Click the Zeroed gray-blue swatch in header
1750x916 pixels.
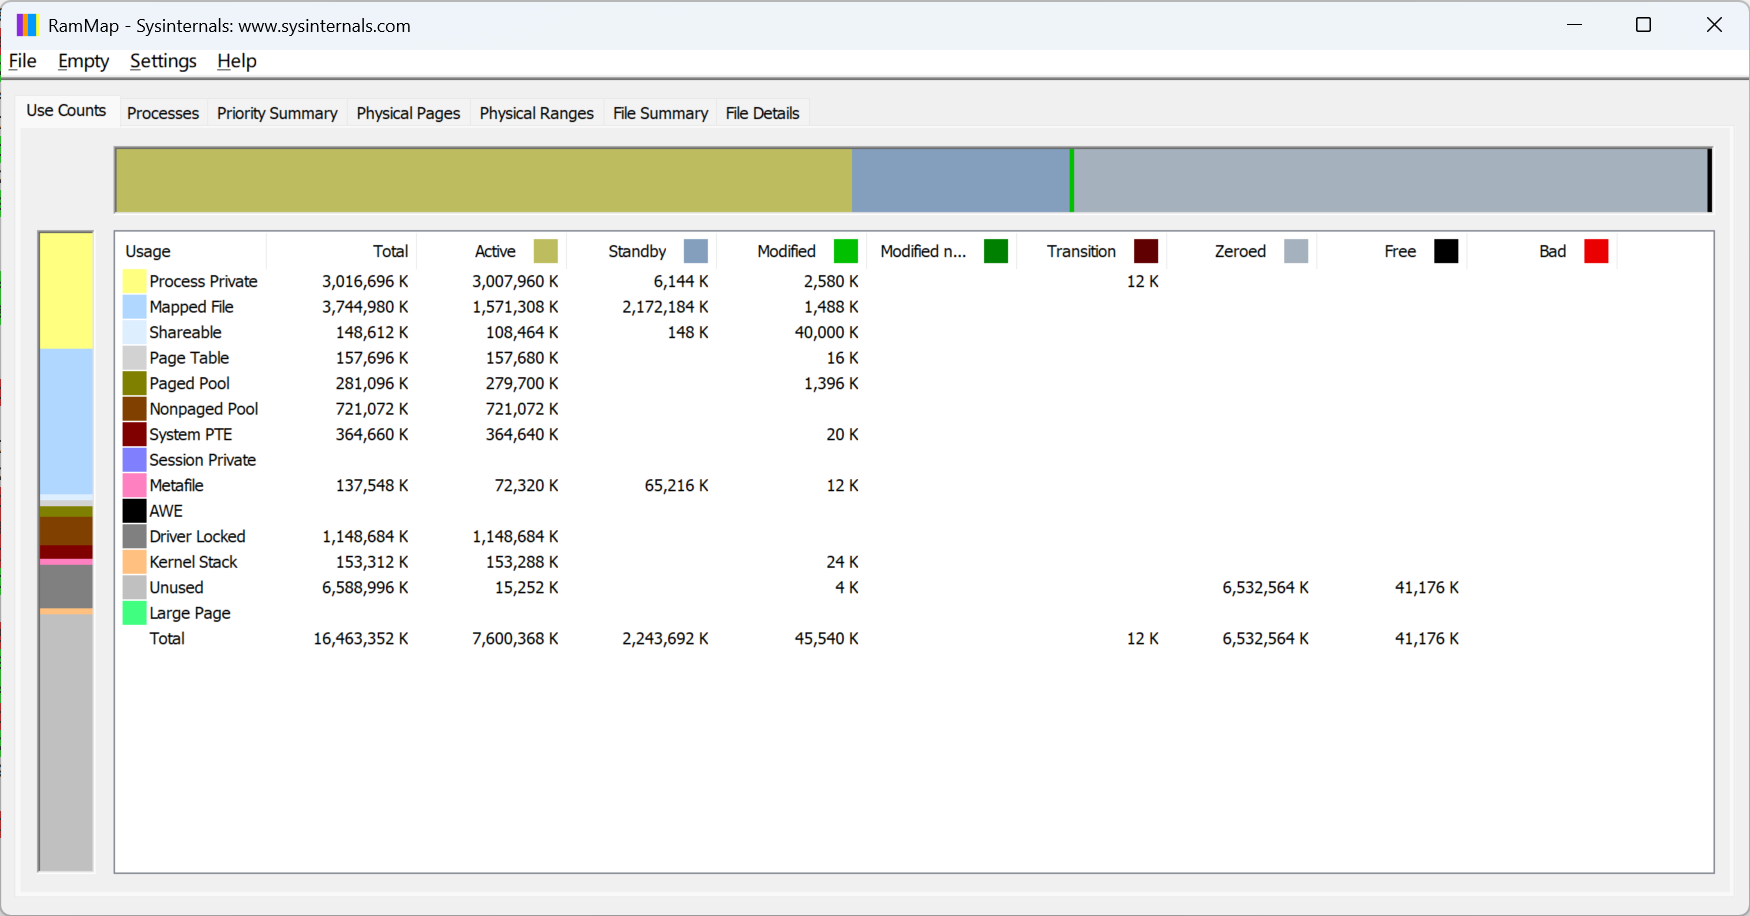point(1296,251)
